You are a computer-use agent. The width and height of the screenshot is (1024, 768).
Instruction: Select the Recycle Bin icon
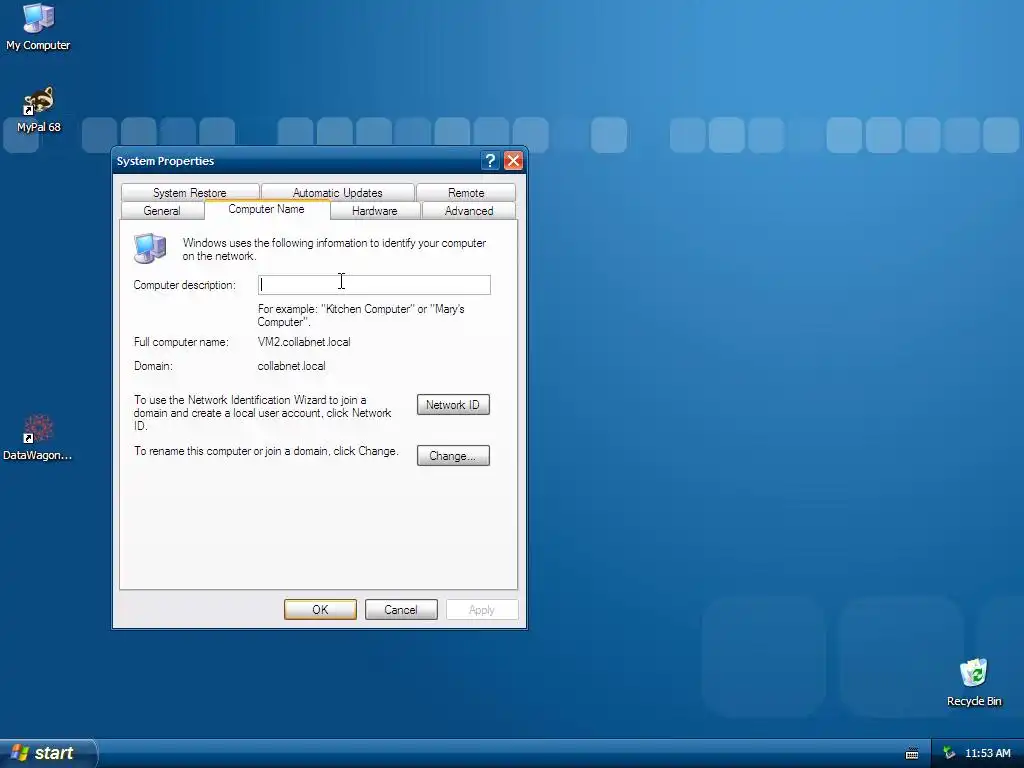coord(974,682)
